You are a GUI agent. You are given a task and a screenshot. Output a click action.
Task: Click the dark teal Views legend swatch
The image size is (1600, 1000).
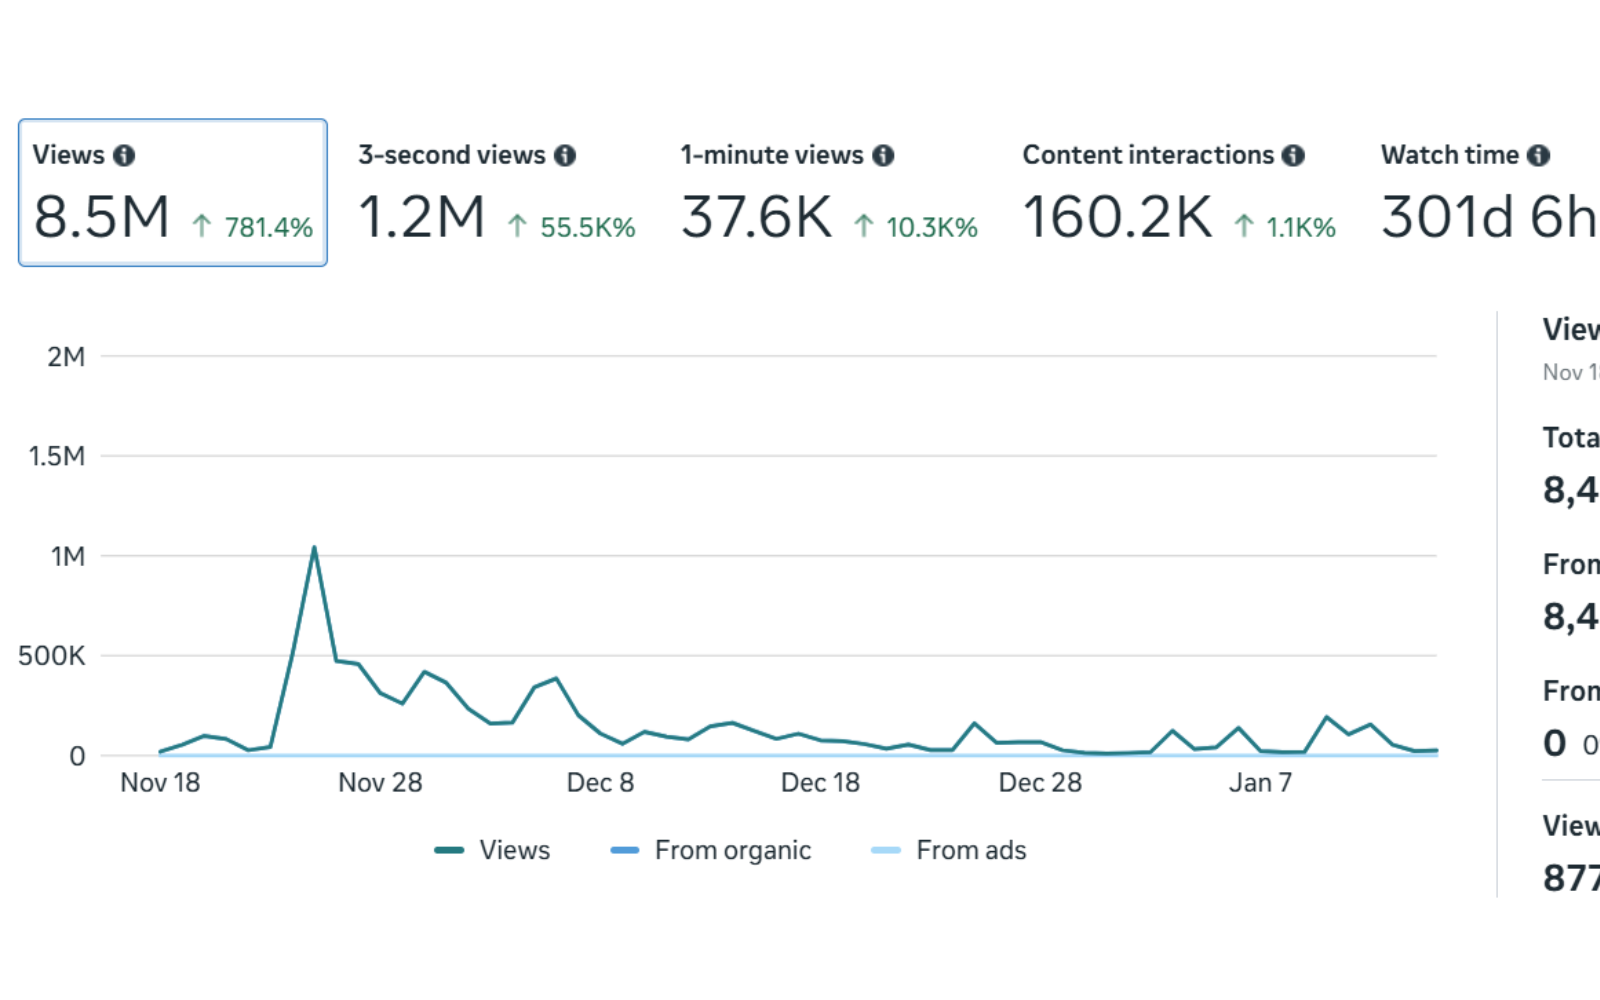point(449,850)
